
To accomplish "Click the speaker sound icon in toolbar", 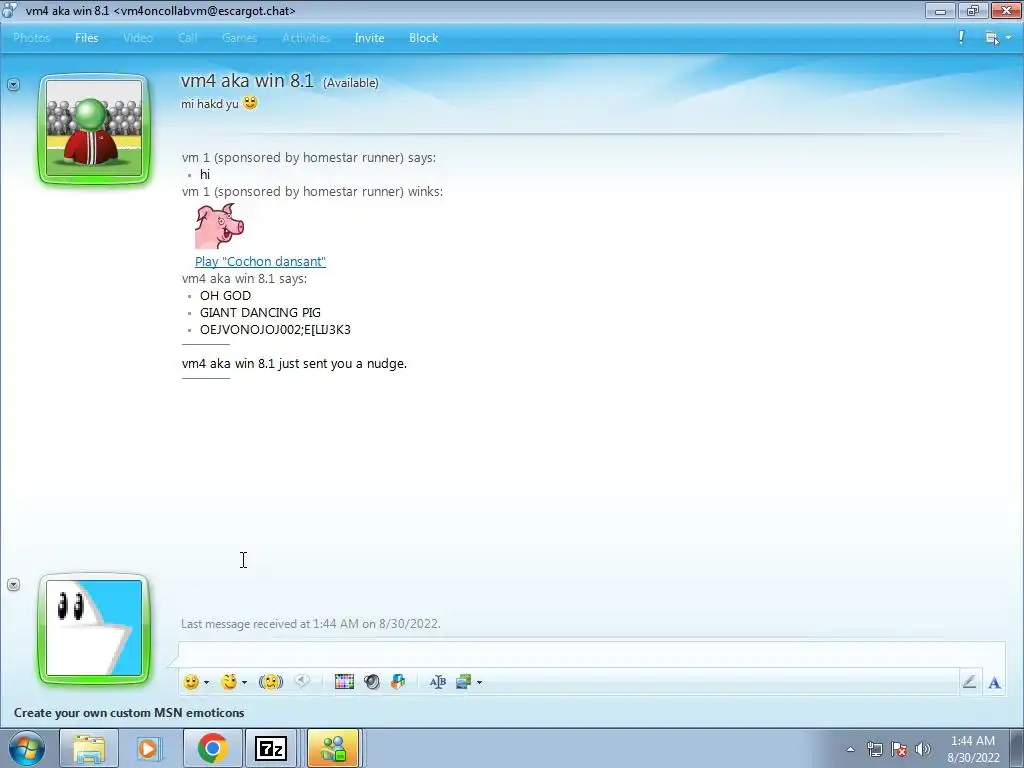I will [x=372, y=682].
